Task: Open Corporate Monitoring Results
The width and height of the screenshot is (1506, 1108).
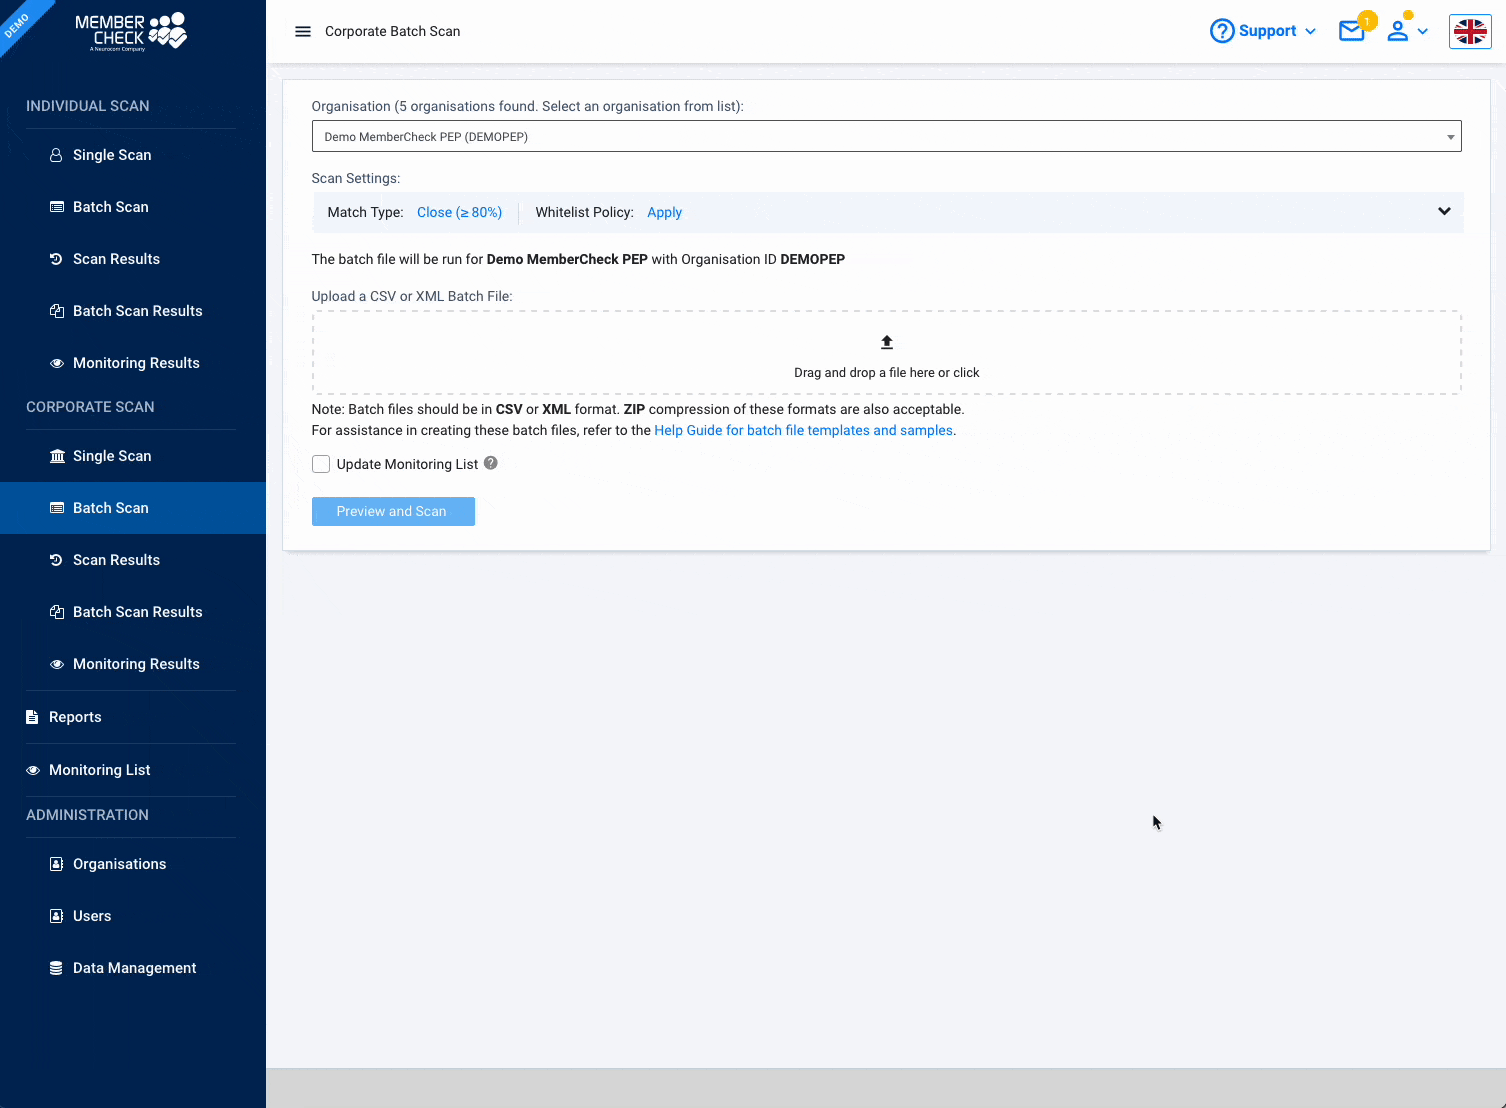Action: pos(133,664)
